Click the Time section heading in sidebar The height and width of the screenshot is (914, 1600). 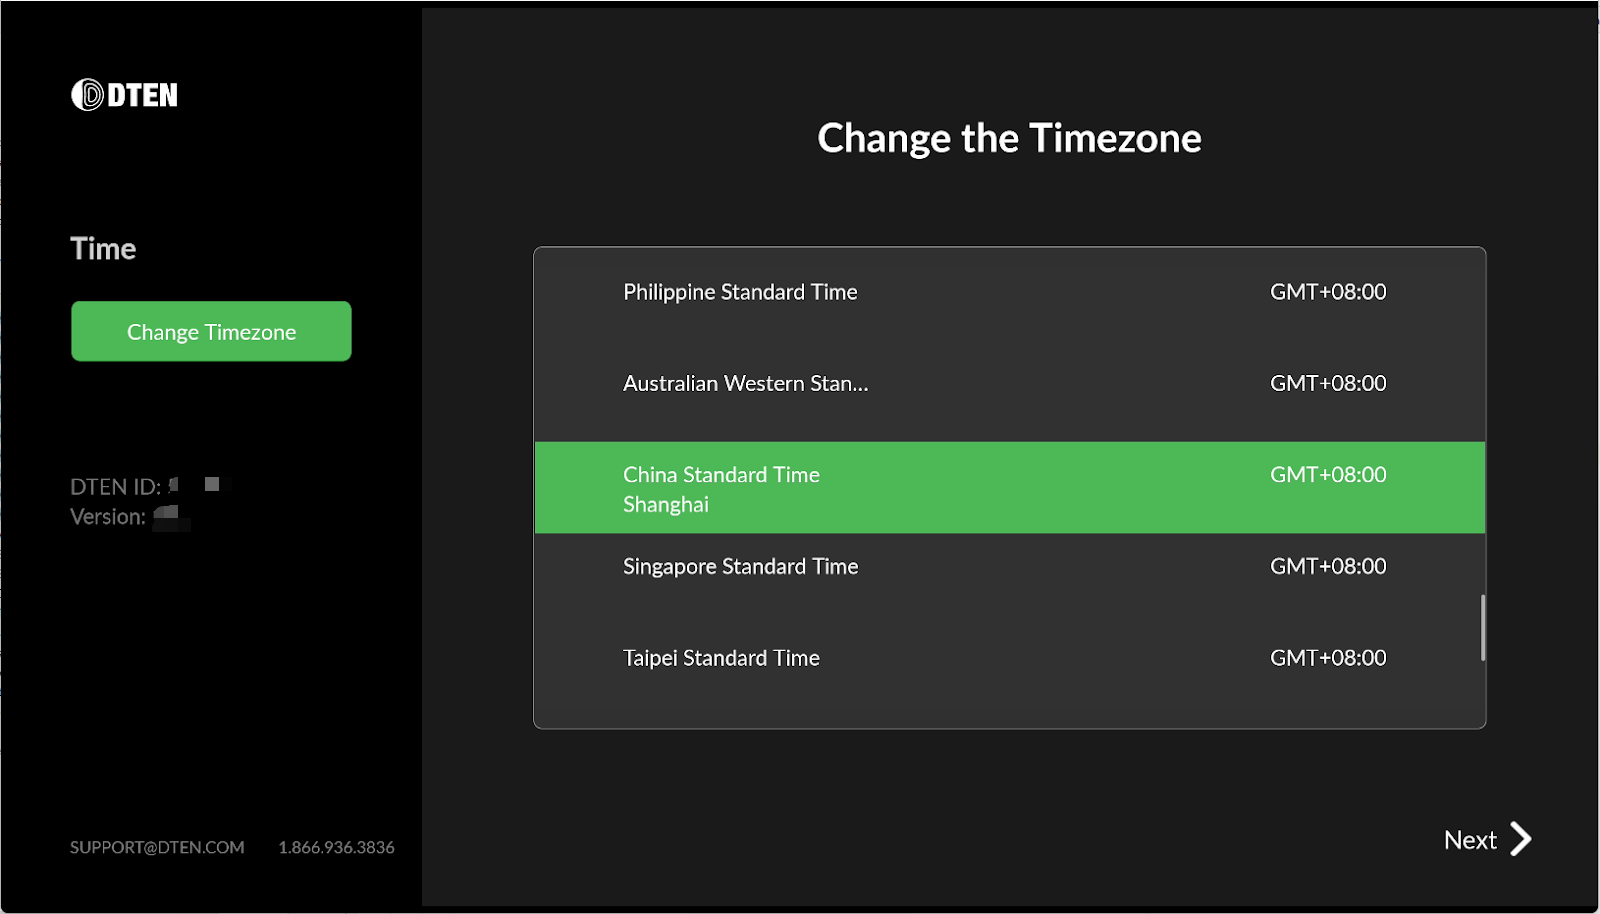pyautogui.click(x=103, y=248)
